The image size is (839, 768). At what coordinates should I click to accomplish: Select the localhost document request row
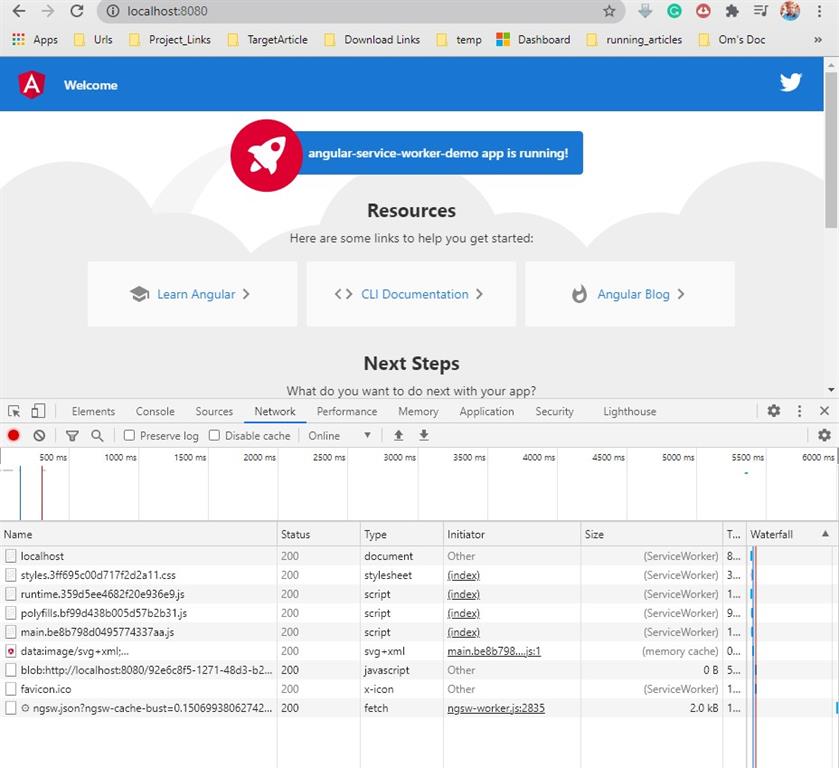click(x=372, y=556)
